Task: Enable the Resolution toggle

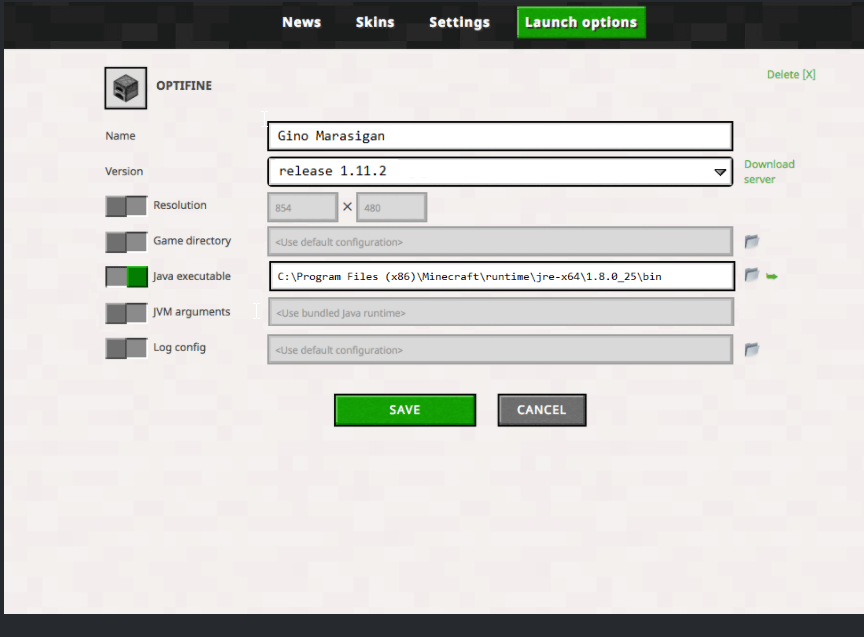Action: pos(125,205)
